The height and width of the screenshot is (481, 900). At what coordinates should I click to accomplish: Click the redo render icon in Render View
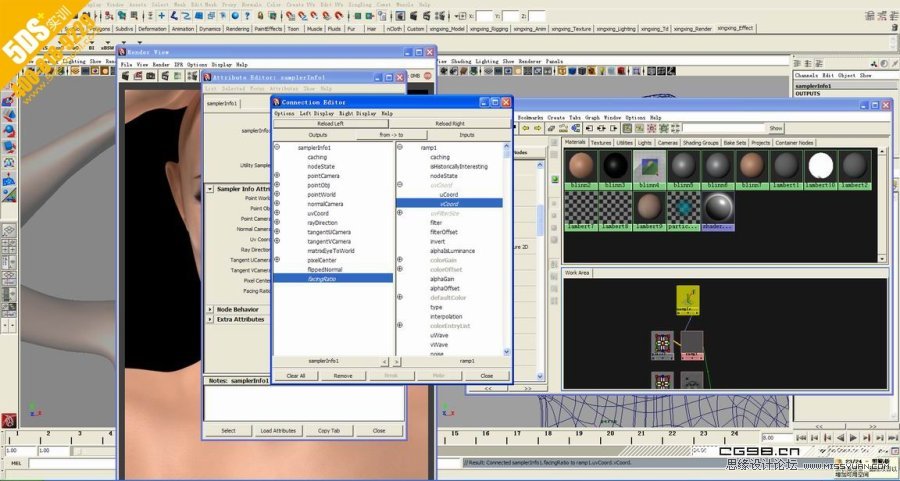[127, 75]
